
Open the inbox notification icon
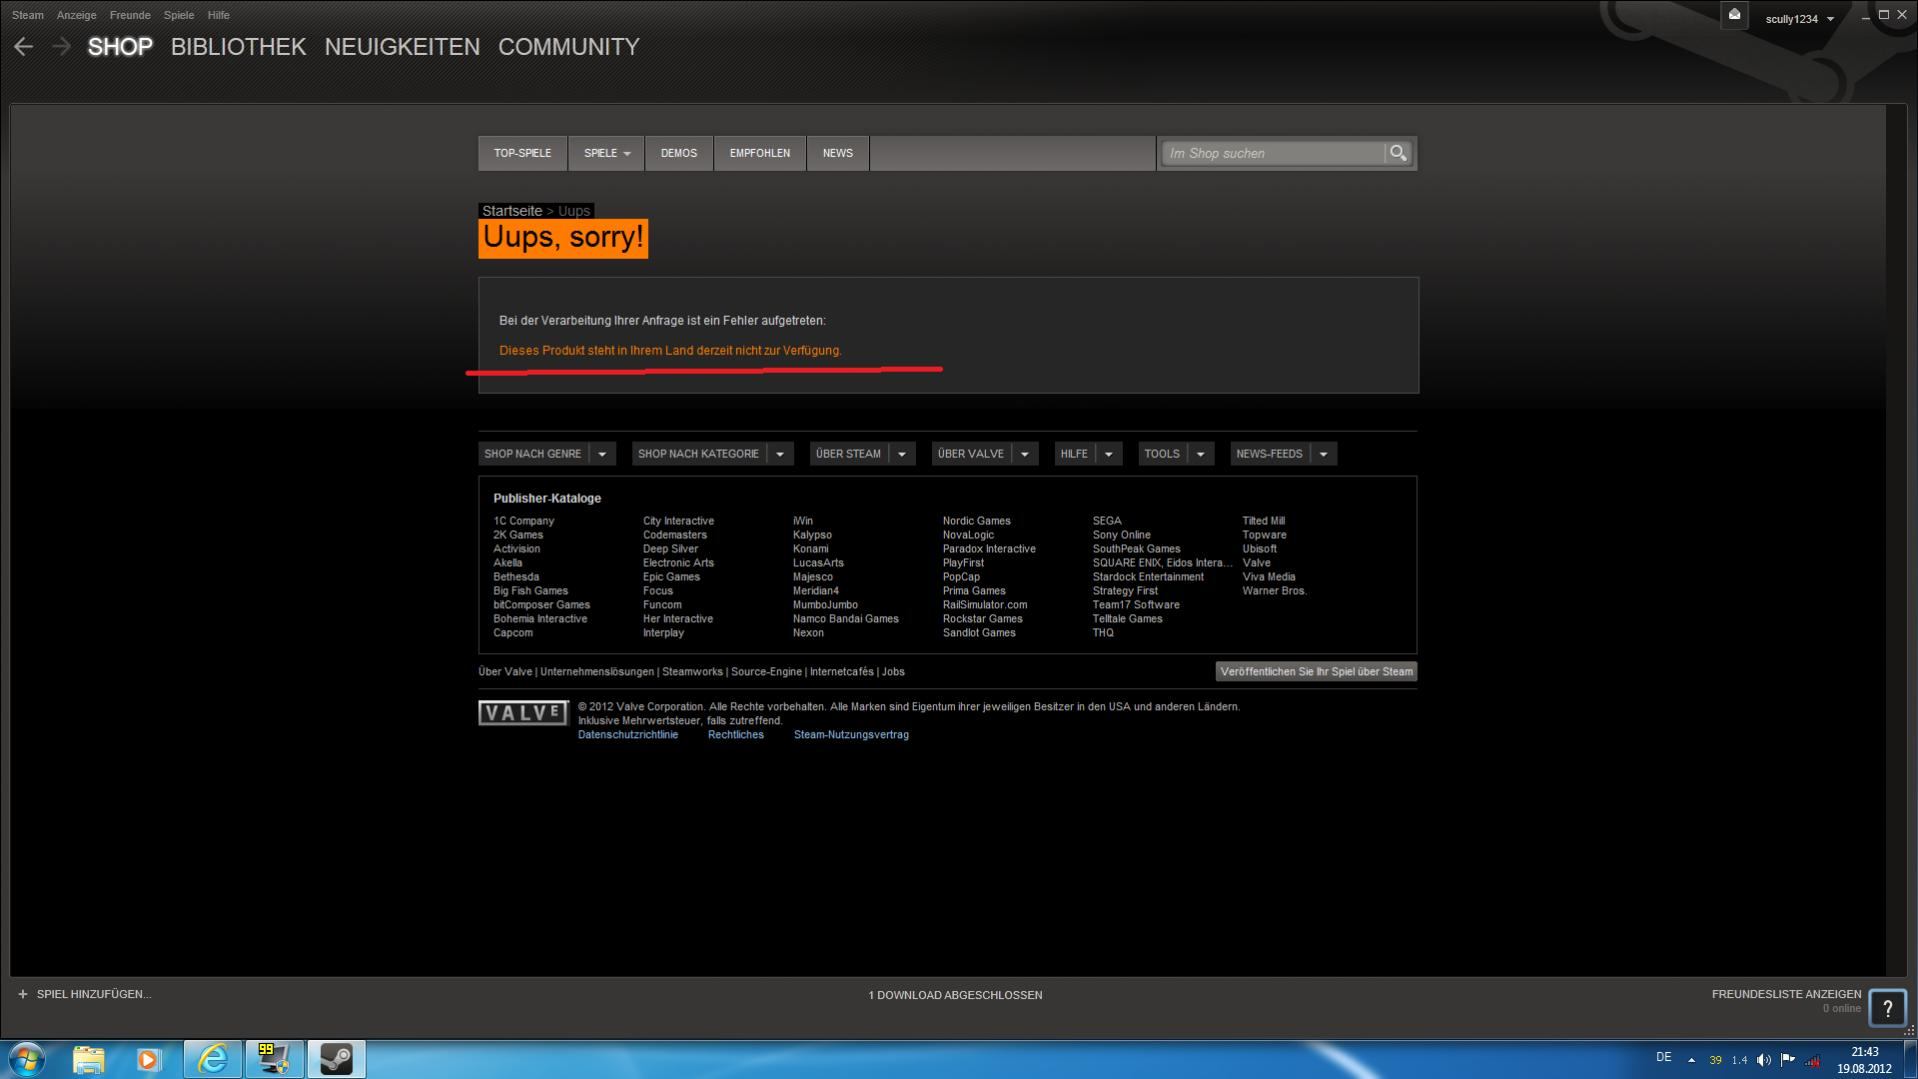point(1734,15)
